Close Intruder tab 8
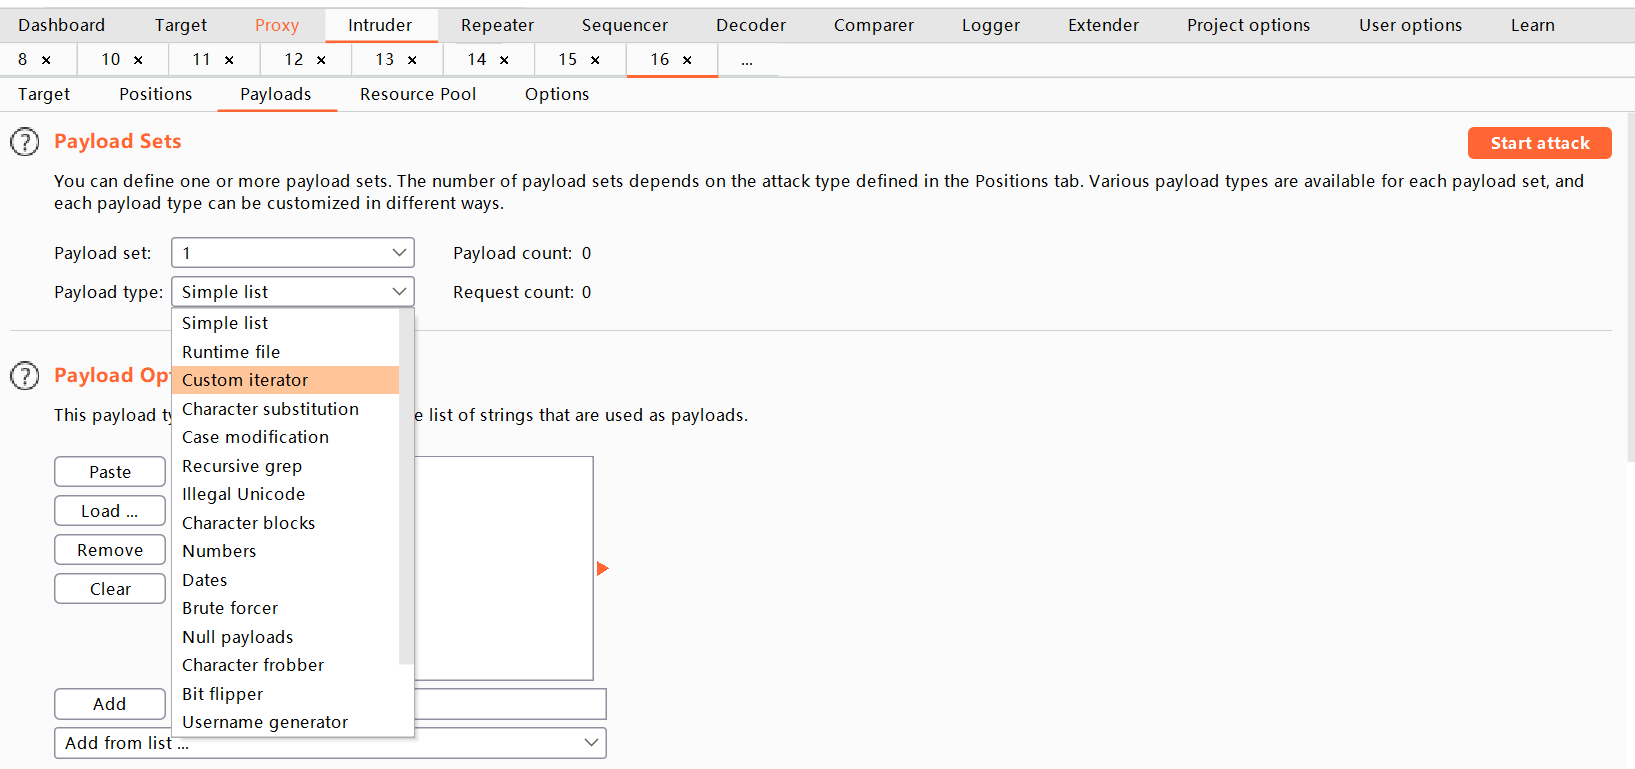The width and height of the screenshot is (1635, 769). 46,60
